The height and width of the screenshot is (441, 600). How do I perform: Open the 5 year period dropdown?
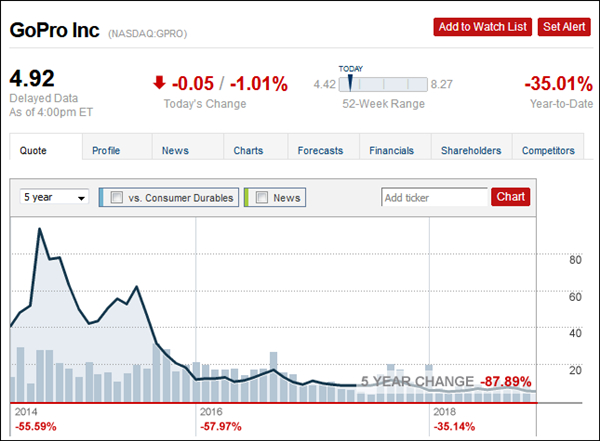55,198
